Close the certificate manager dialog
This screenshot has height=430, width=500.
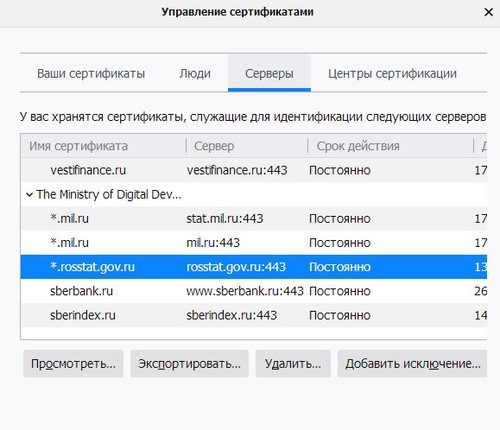(x=488, y=12)
